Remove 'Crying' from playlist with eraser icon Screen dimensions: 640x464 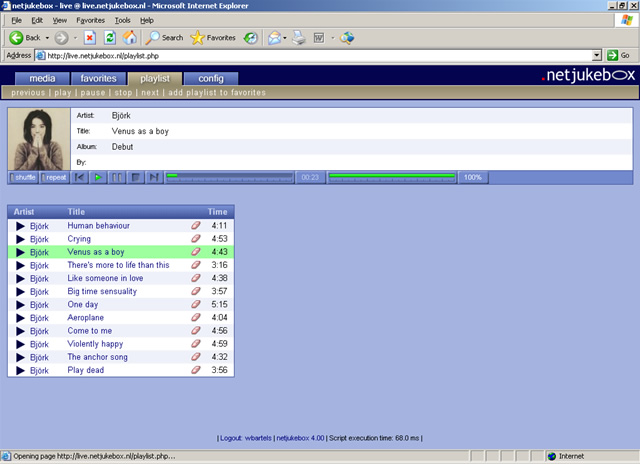[196, 239]
